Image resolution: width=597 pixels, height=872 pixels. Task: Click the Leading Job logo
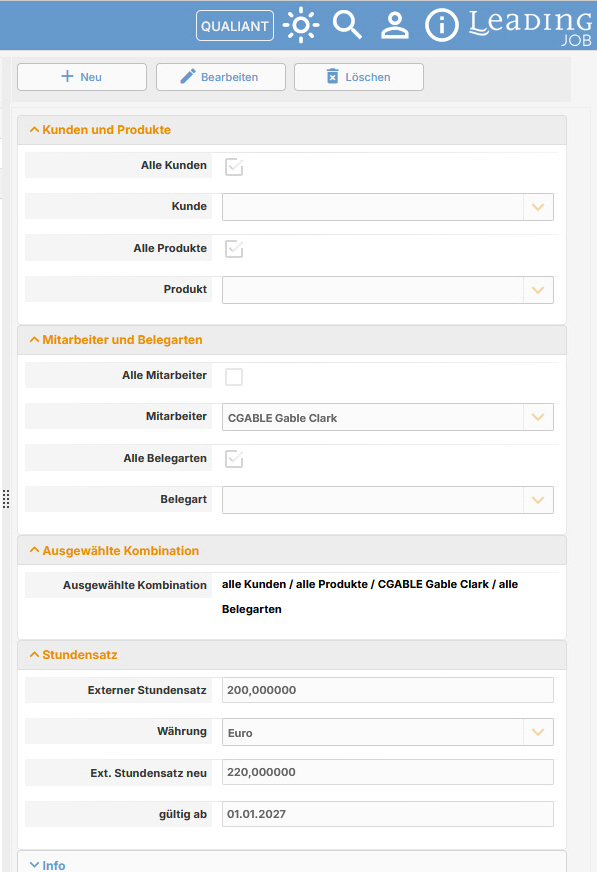pyautogui.click(x=531, y=27)
